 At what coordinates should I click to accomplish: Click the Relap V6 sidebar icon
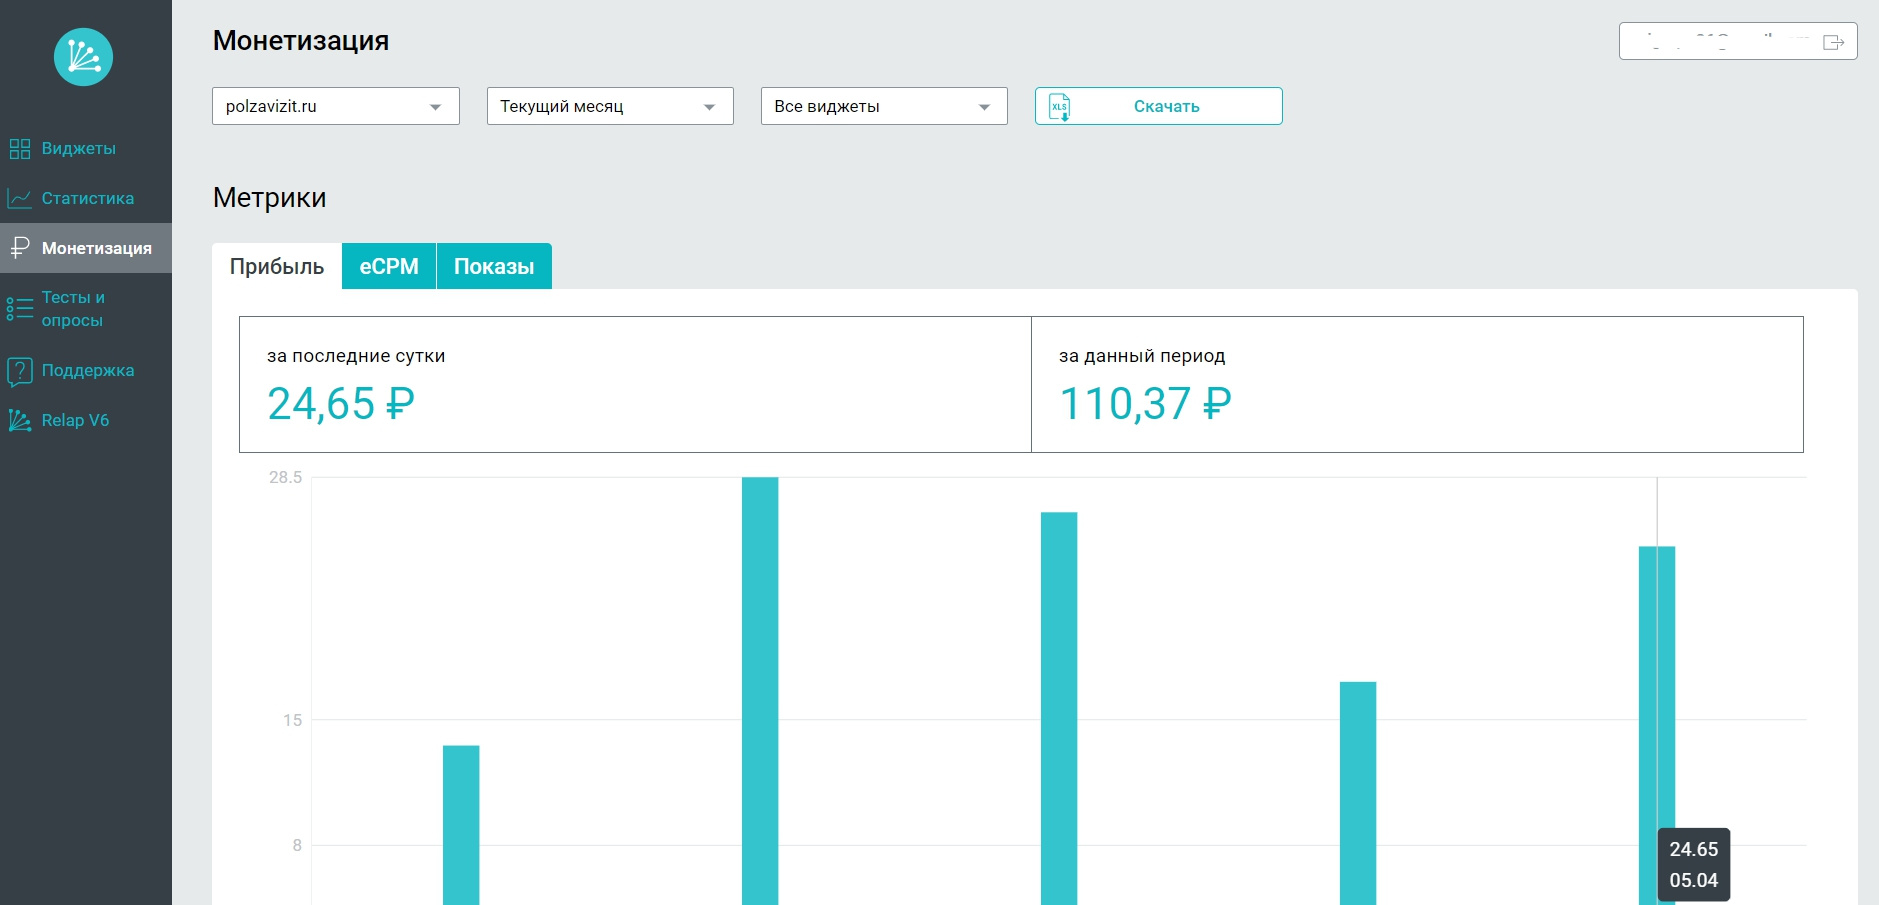point(19,421)
